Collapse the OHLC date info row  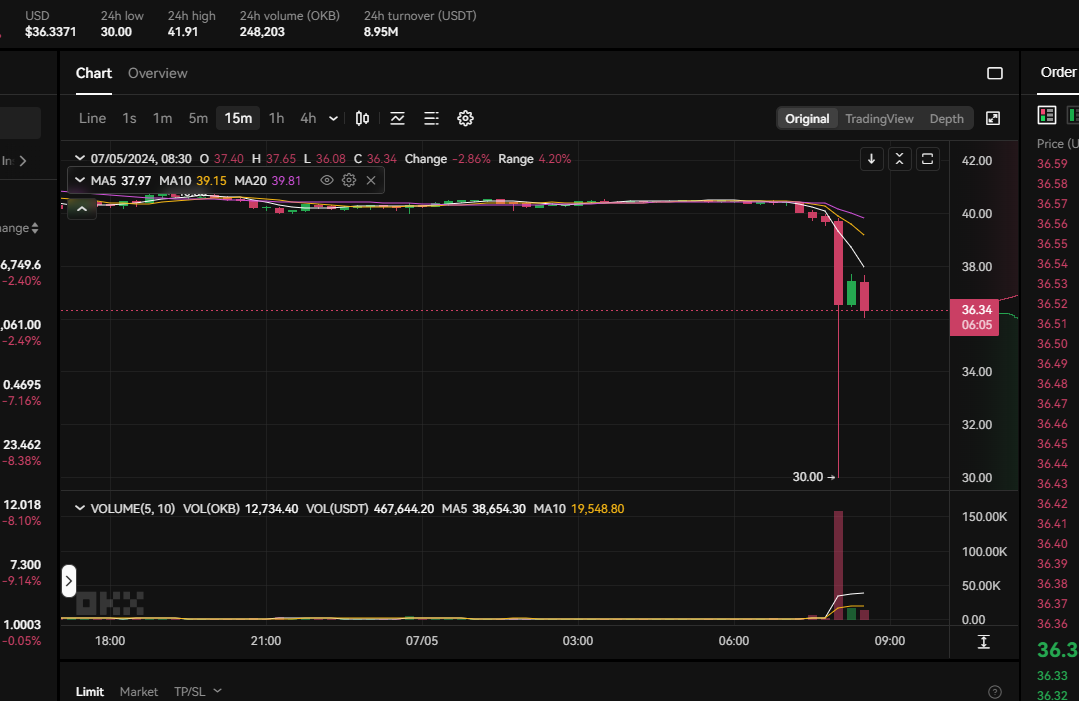(80, 158)
